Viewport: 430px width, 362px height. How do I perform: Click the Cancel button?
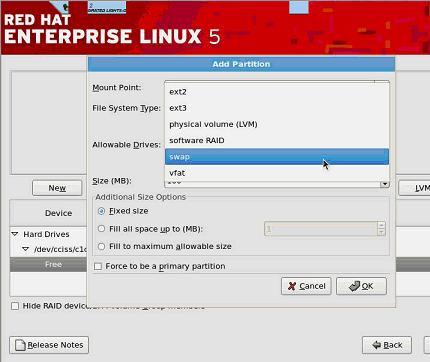tap(306, 286)
